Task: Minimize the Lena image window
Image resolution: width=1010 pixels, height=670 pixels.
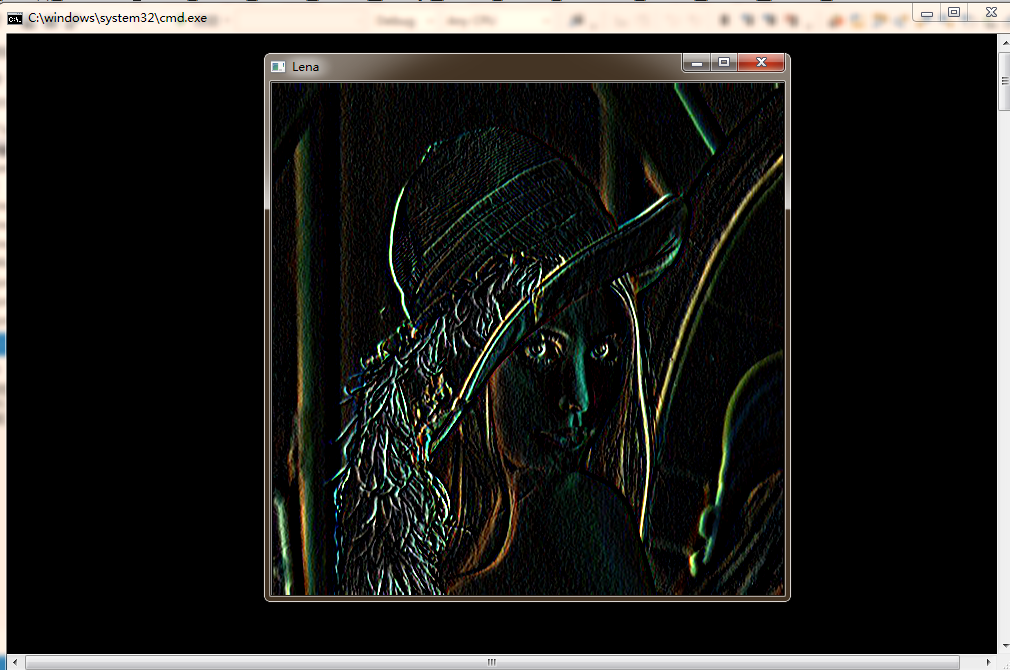Action: click(x=697, y=62)
